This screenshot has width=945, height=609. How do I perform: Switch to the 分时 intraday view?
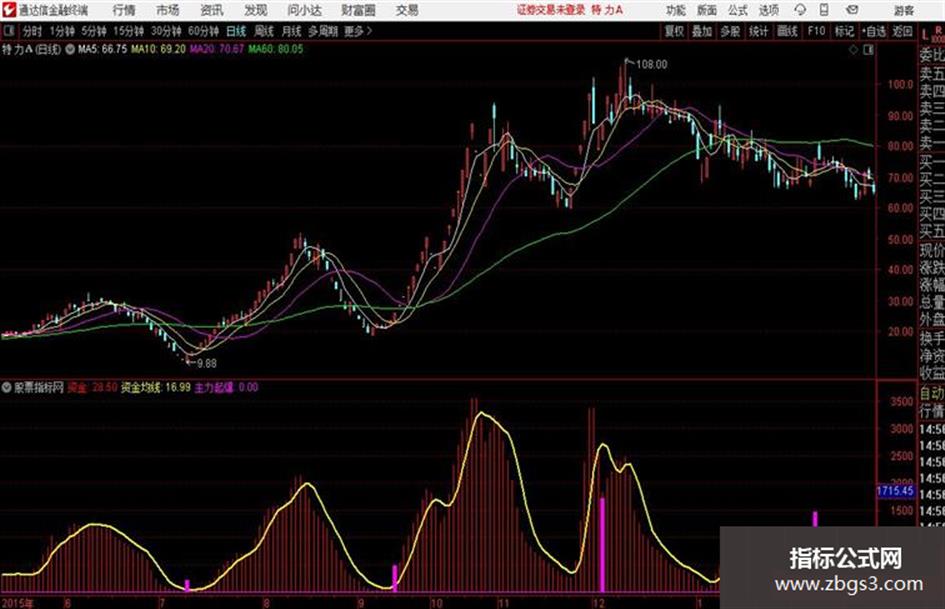click(33, 31)
